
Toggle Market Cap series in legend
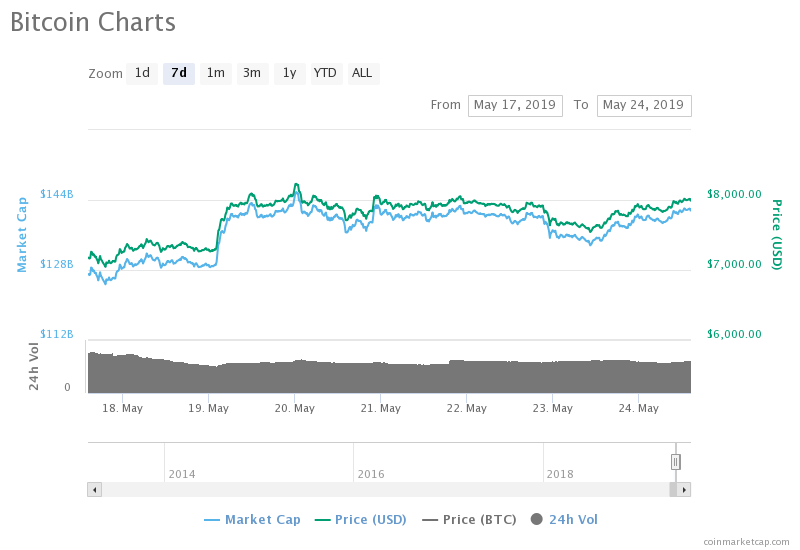[x=252, y=519]
